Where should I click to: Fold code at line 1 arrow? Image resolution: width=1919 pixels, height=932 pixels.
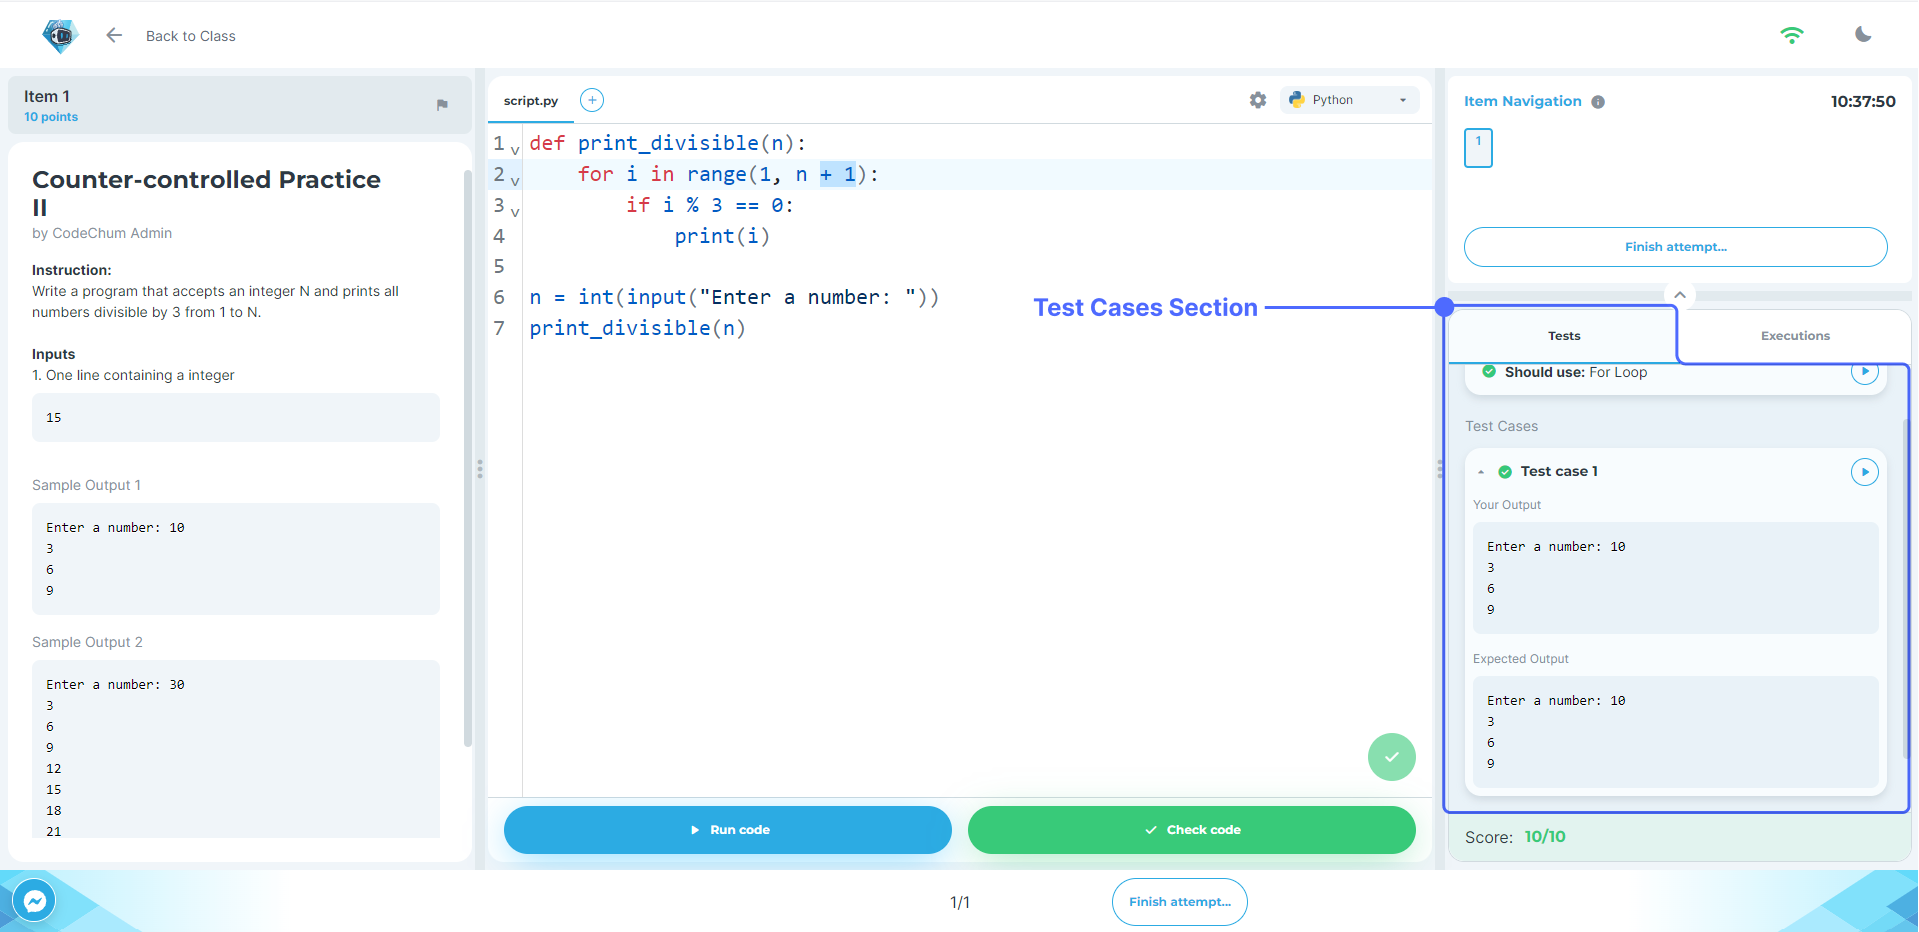pyautogui.click(x=515, y=151)
